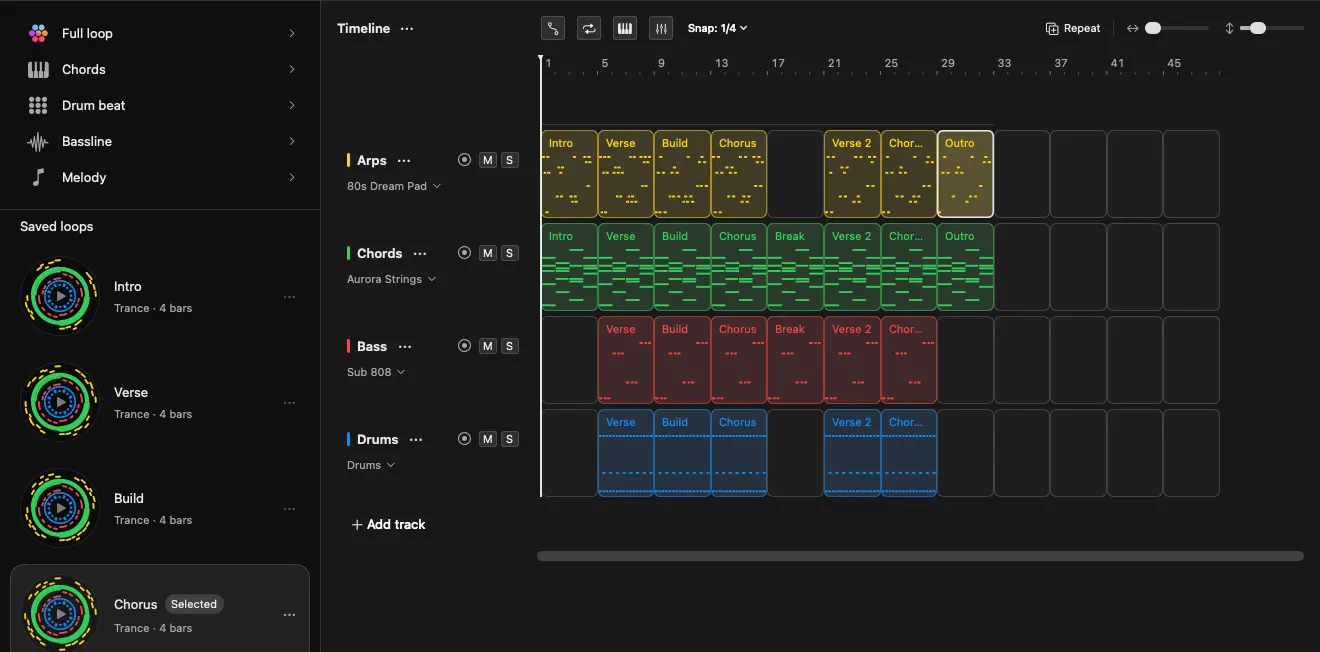This screenshot has width=1320, height=652.
Task: Click the Chords piano keys icon
Action: click(x=38, y=69)
